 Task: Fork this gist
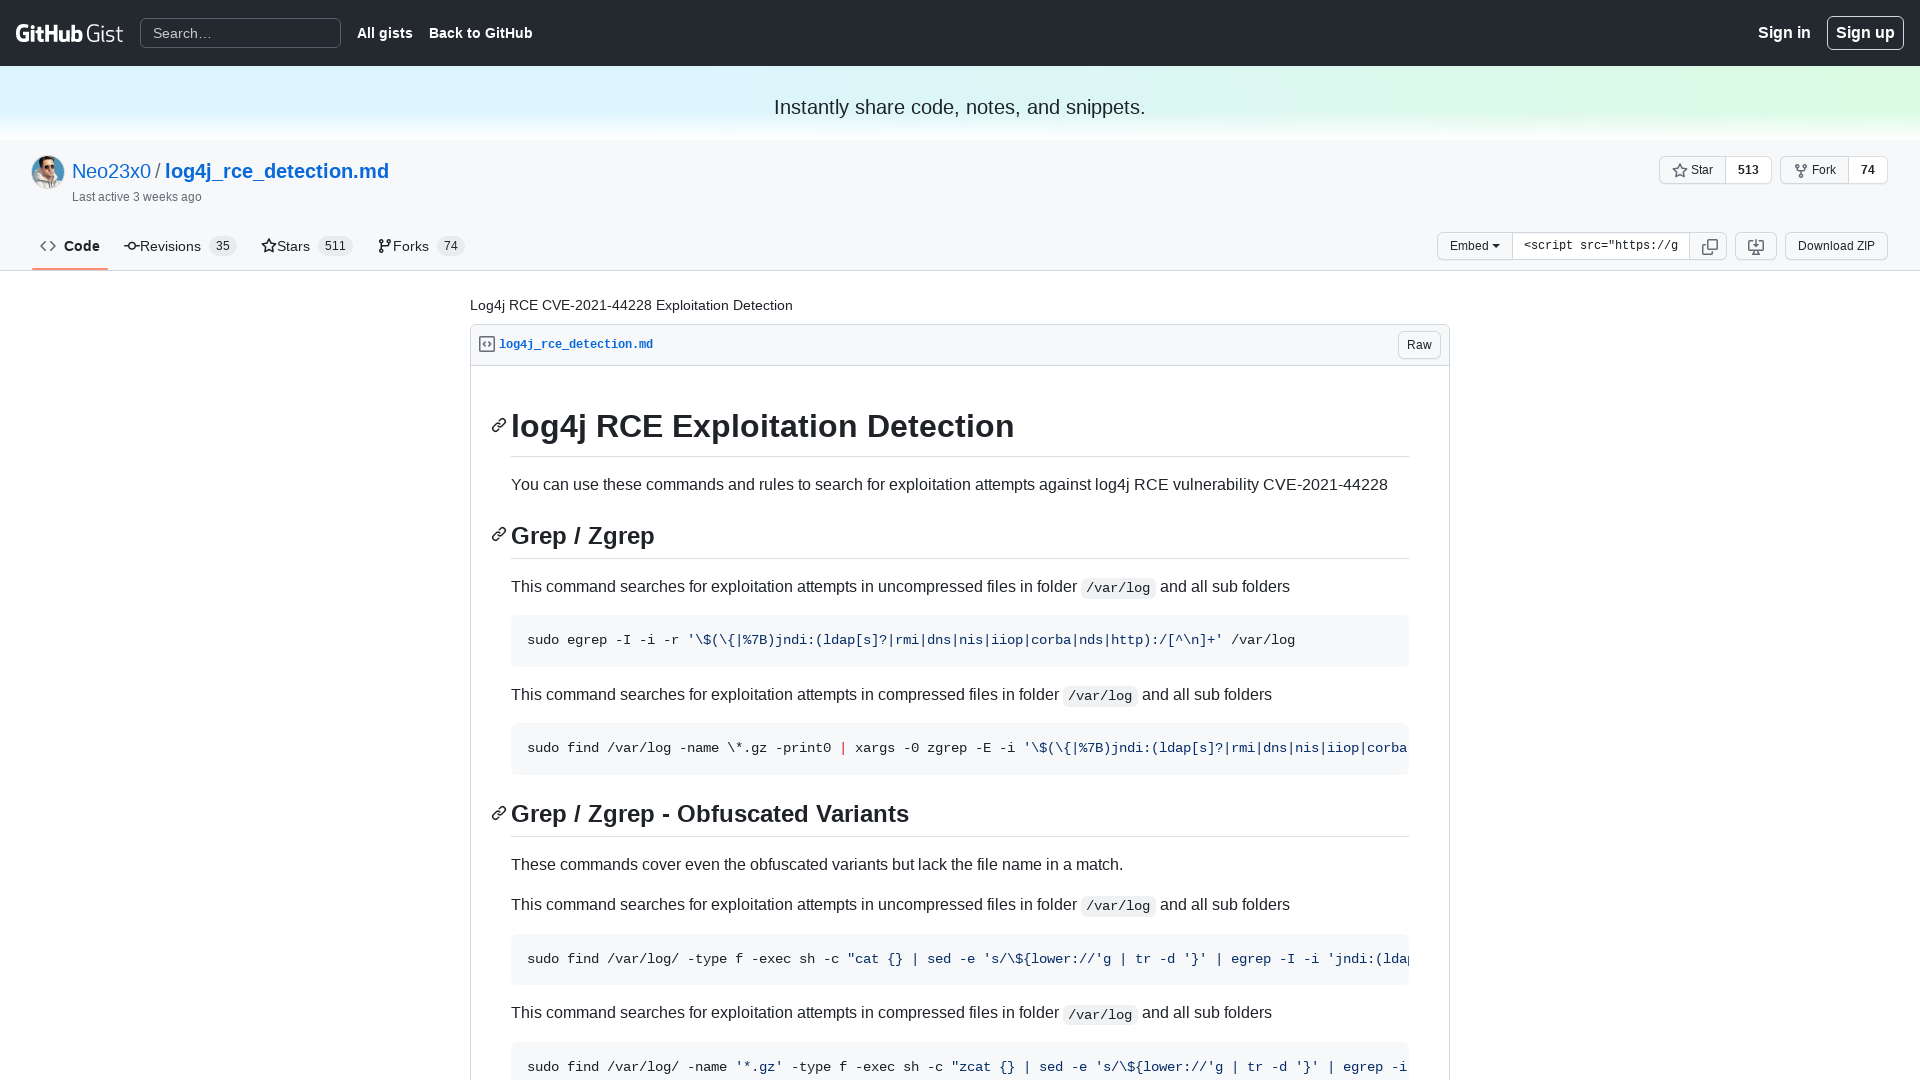point(1814,170)
